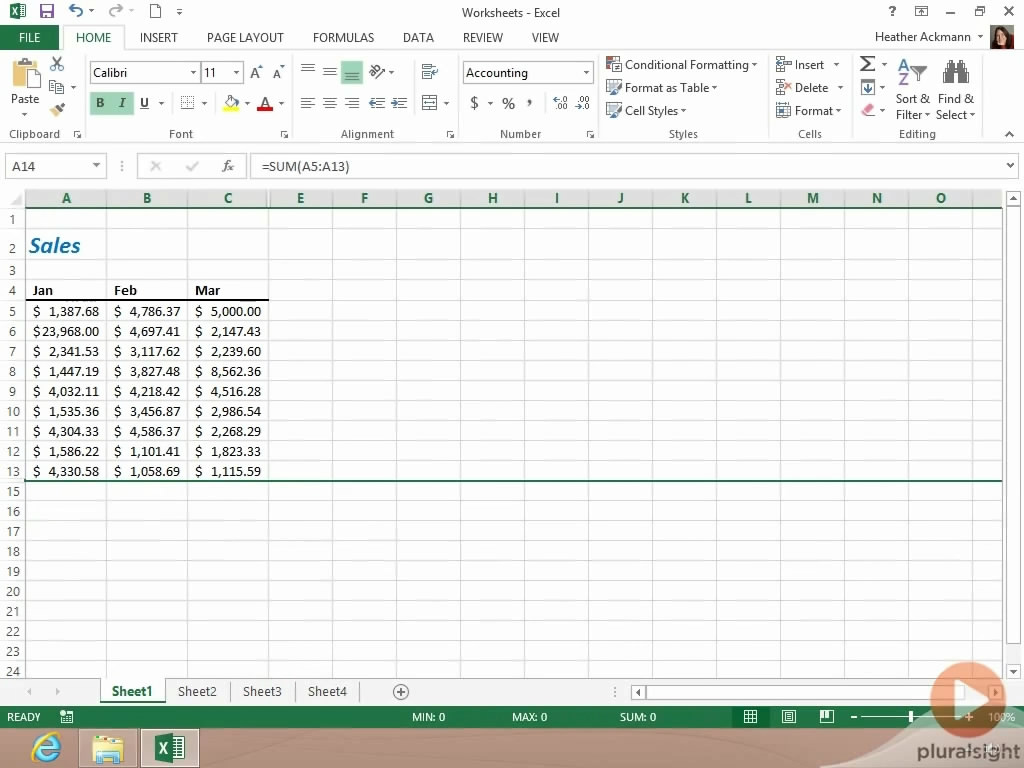This screenshot has height=768, width=1024.
Task: Expand the Conditional Formatting menu
Action: (682, 64)
